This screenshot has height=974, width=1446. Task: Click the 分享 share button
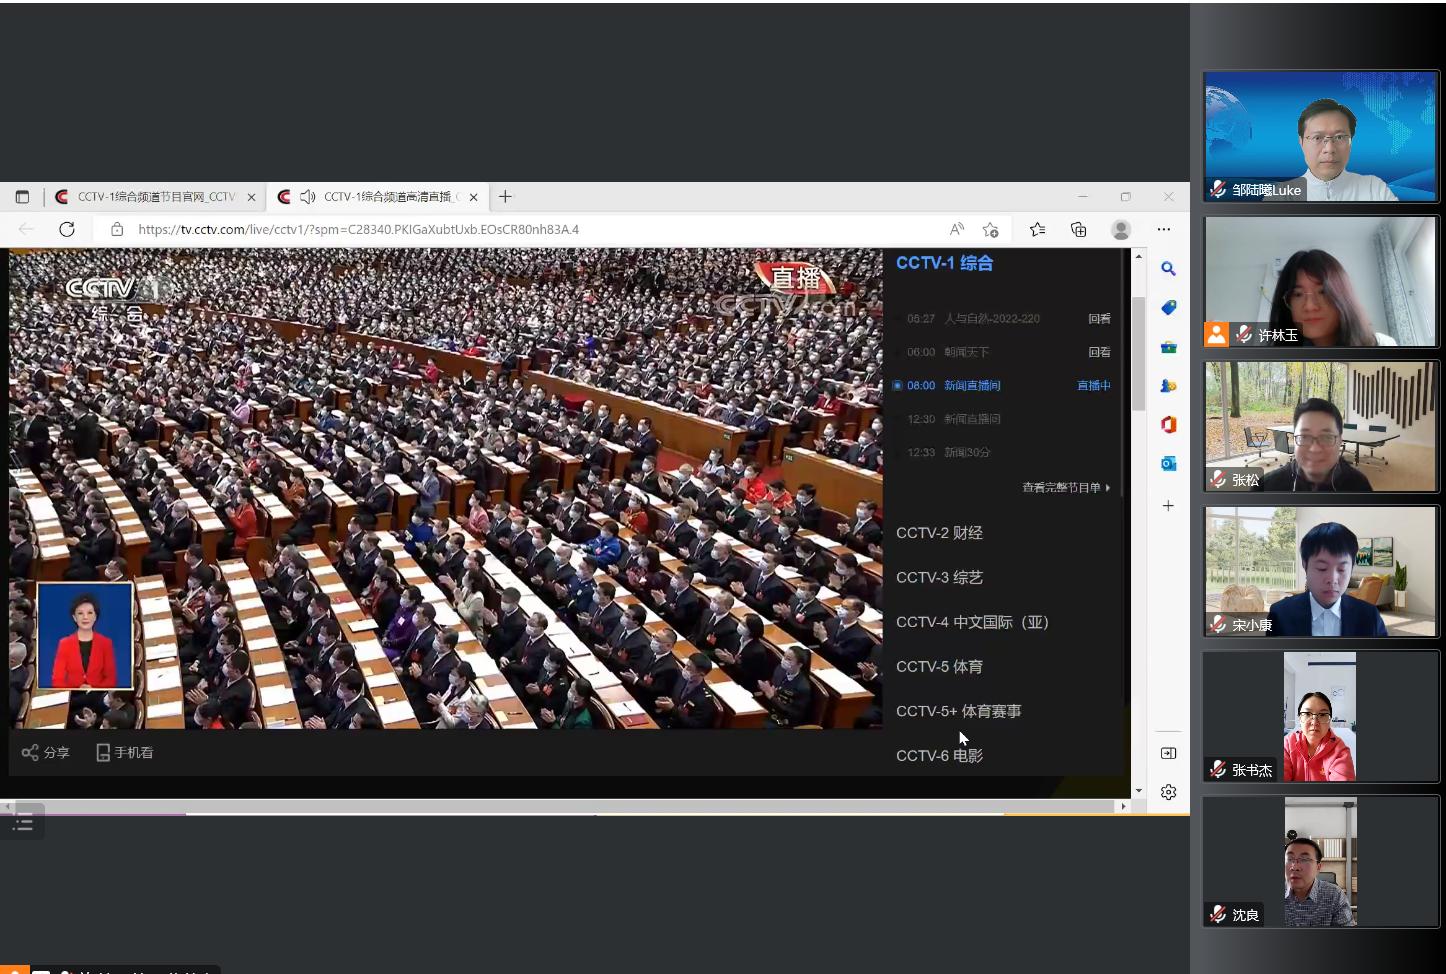click(45, 753)
